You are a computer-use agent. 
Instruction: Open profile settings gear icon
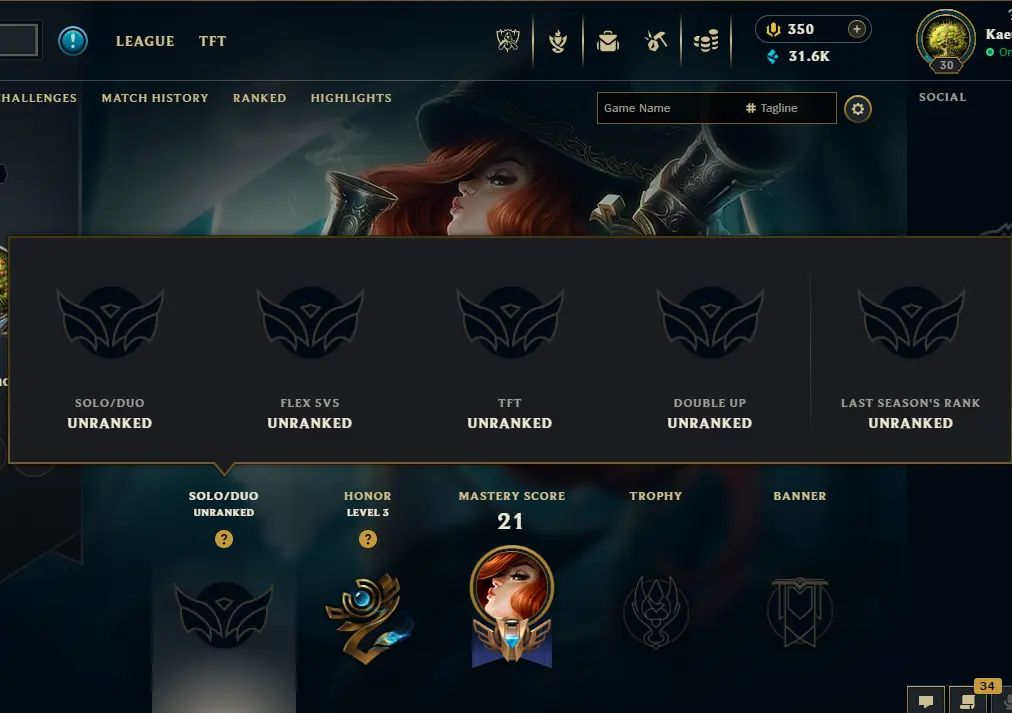click(858, 109)
